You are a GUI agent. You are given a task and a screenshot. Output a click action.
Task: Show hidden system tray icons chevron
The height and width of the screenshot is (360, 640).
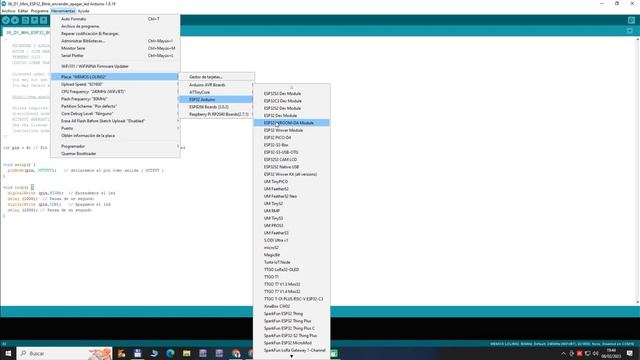point(564,353)
